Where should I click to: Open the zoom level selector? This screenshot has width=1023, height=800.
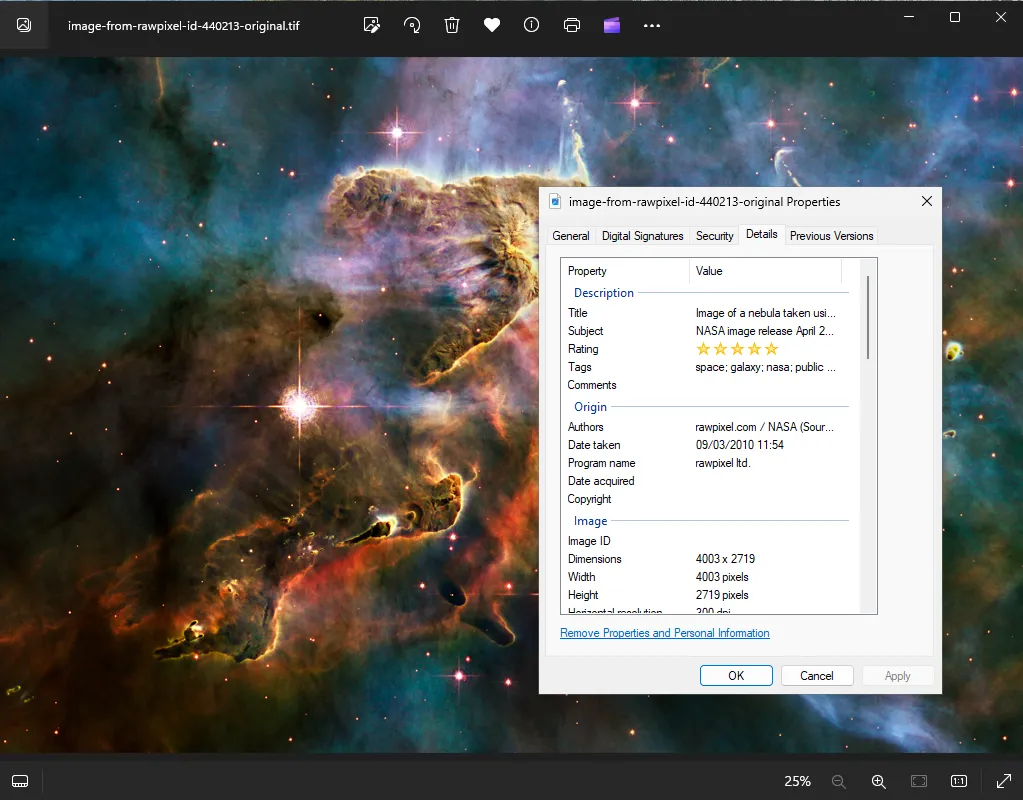(x=796, y=781)
